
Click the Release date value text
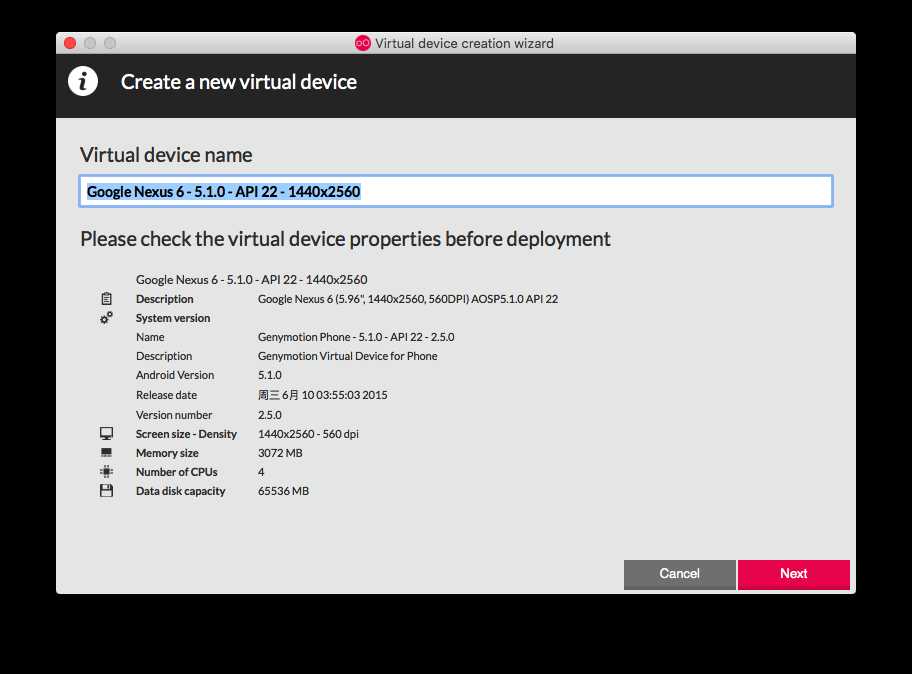pos(322,395)
